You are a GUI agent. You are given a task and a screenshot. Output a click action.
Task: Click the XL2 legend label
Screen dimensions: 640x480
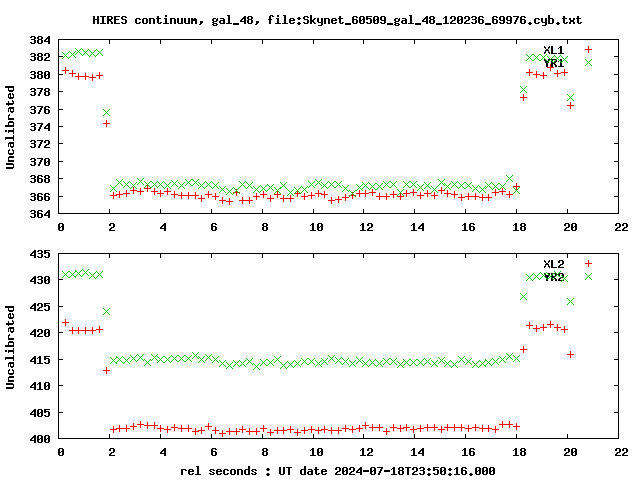[x=553, y=264]
